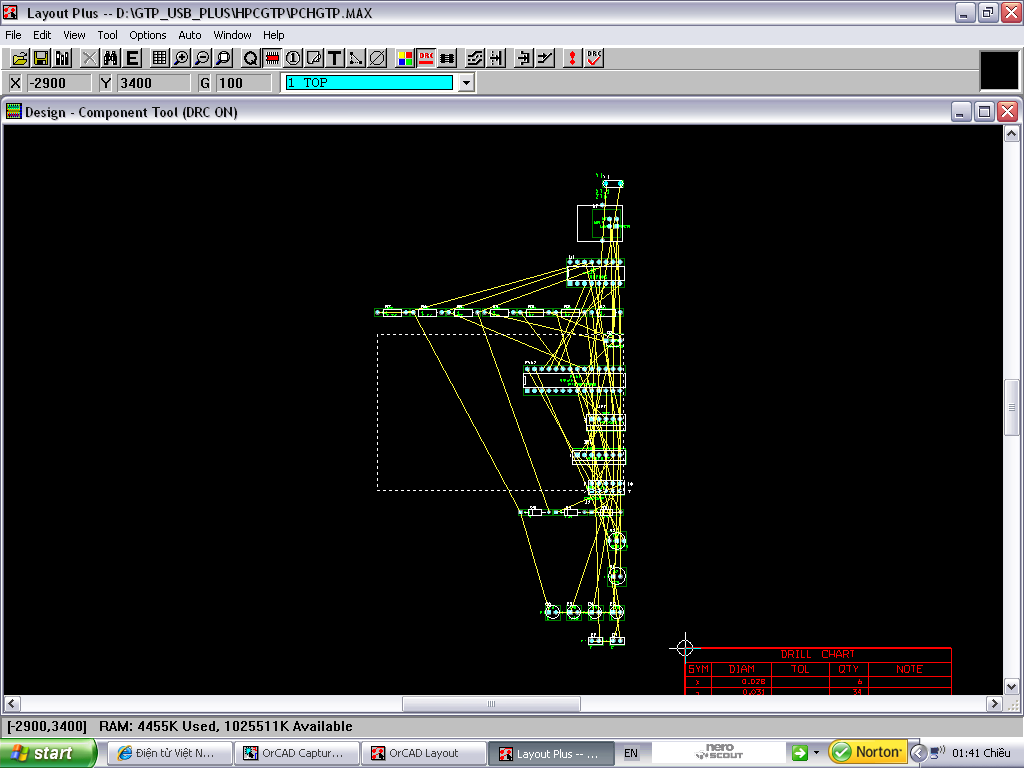This screenshot has width=1024, height=768.
Task: Open the File menu
Action: (13, 35)
